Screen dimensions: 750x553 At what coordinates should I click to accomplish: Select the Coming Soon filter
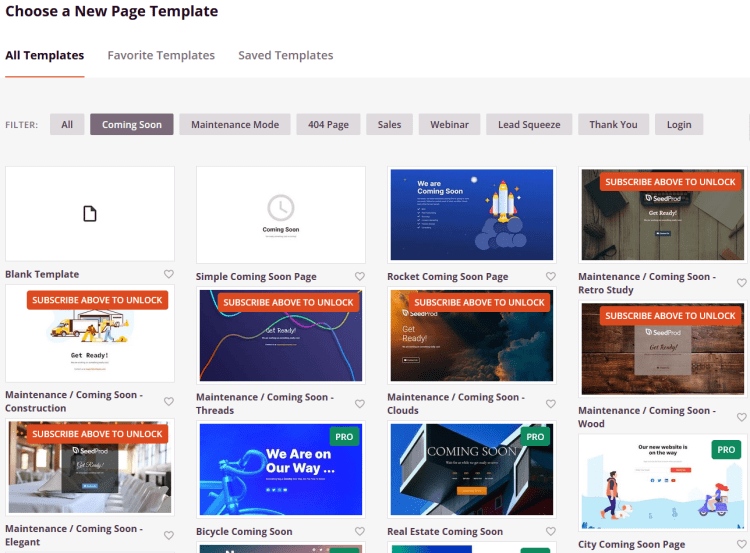point(132,124)
